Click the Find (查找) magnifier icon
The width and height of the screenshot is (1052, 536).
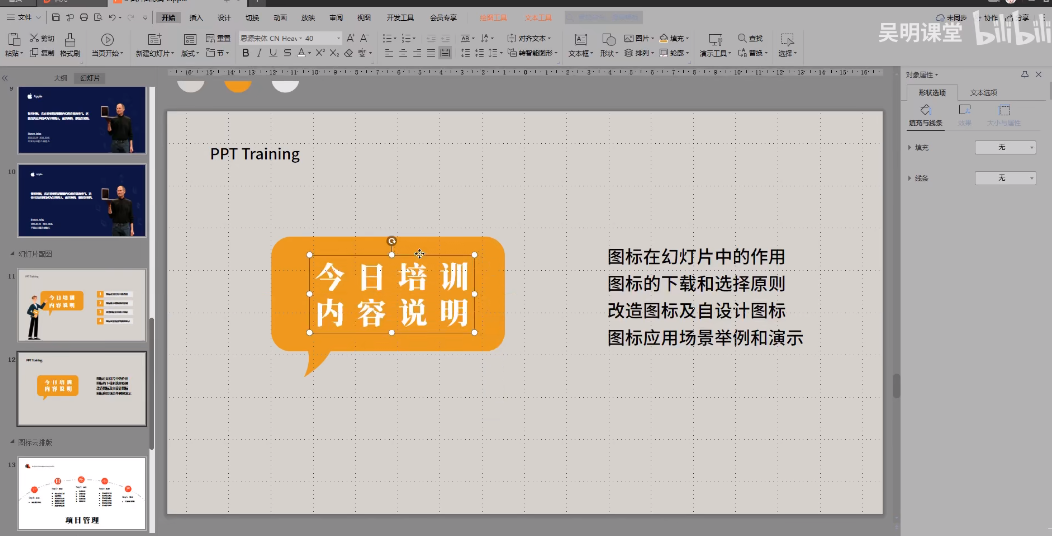pos(742,38)
